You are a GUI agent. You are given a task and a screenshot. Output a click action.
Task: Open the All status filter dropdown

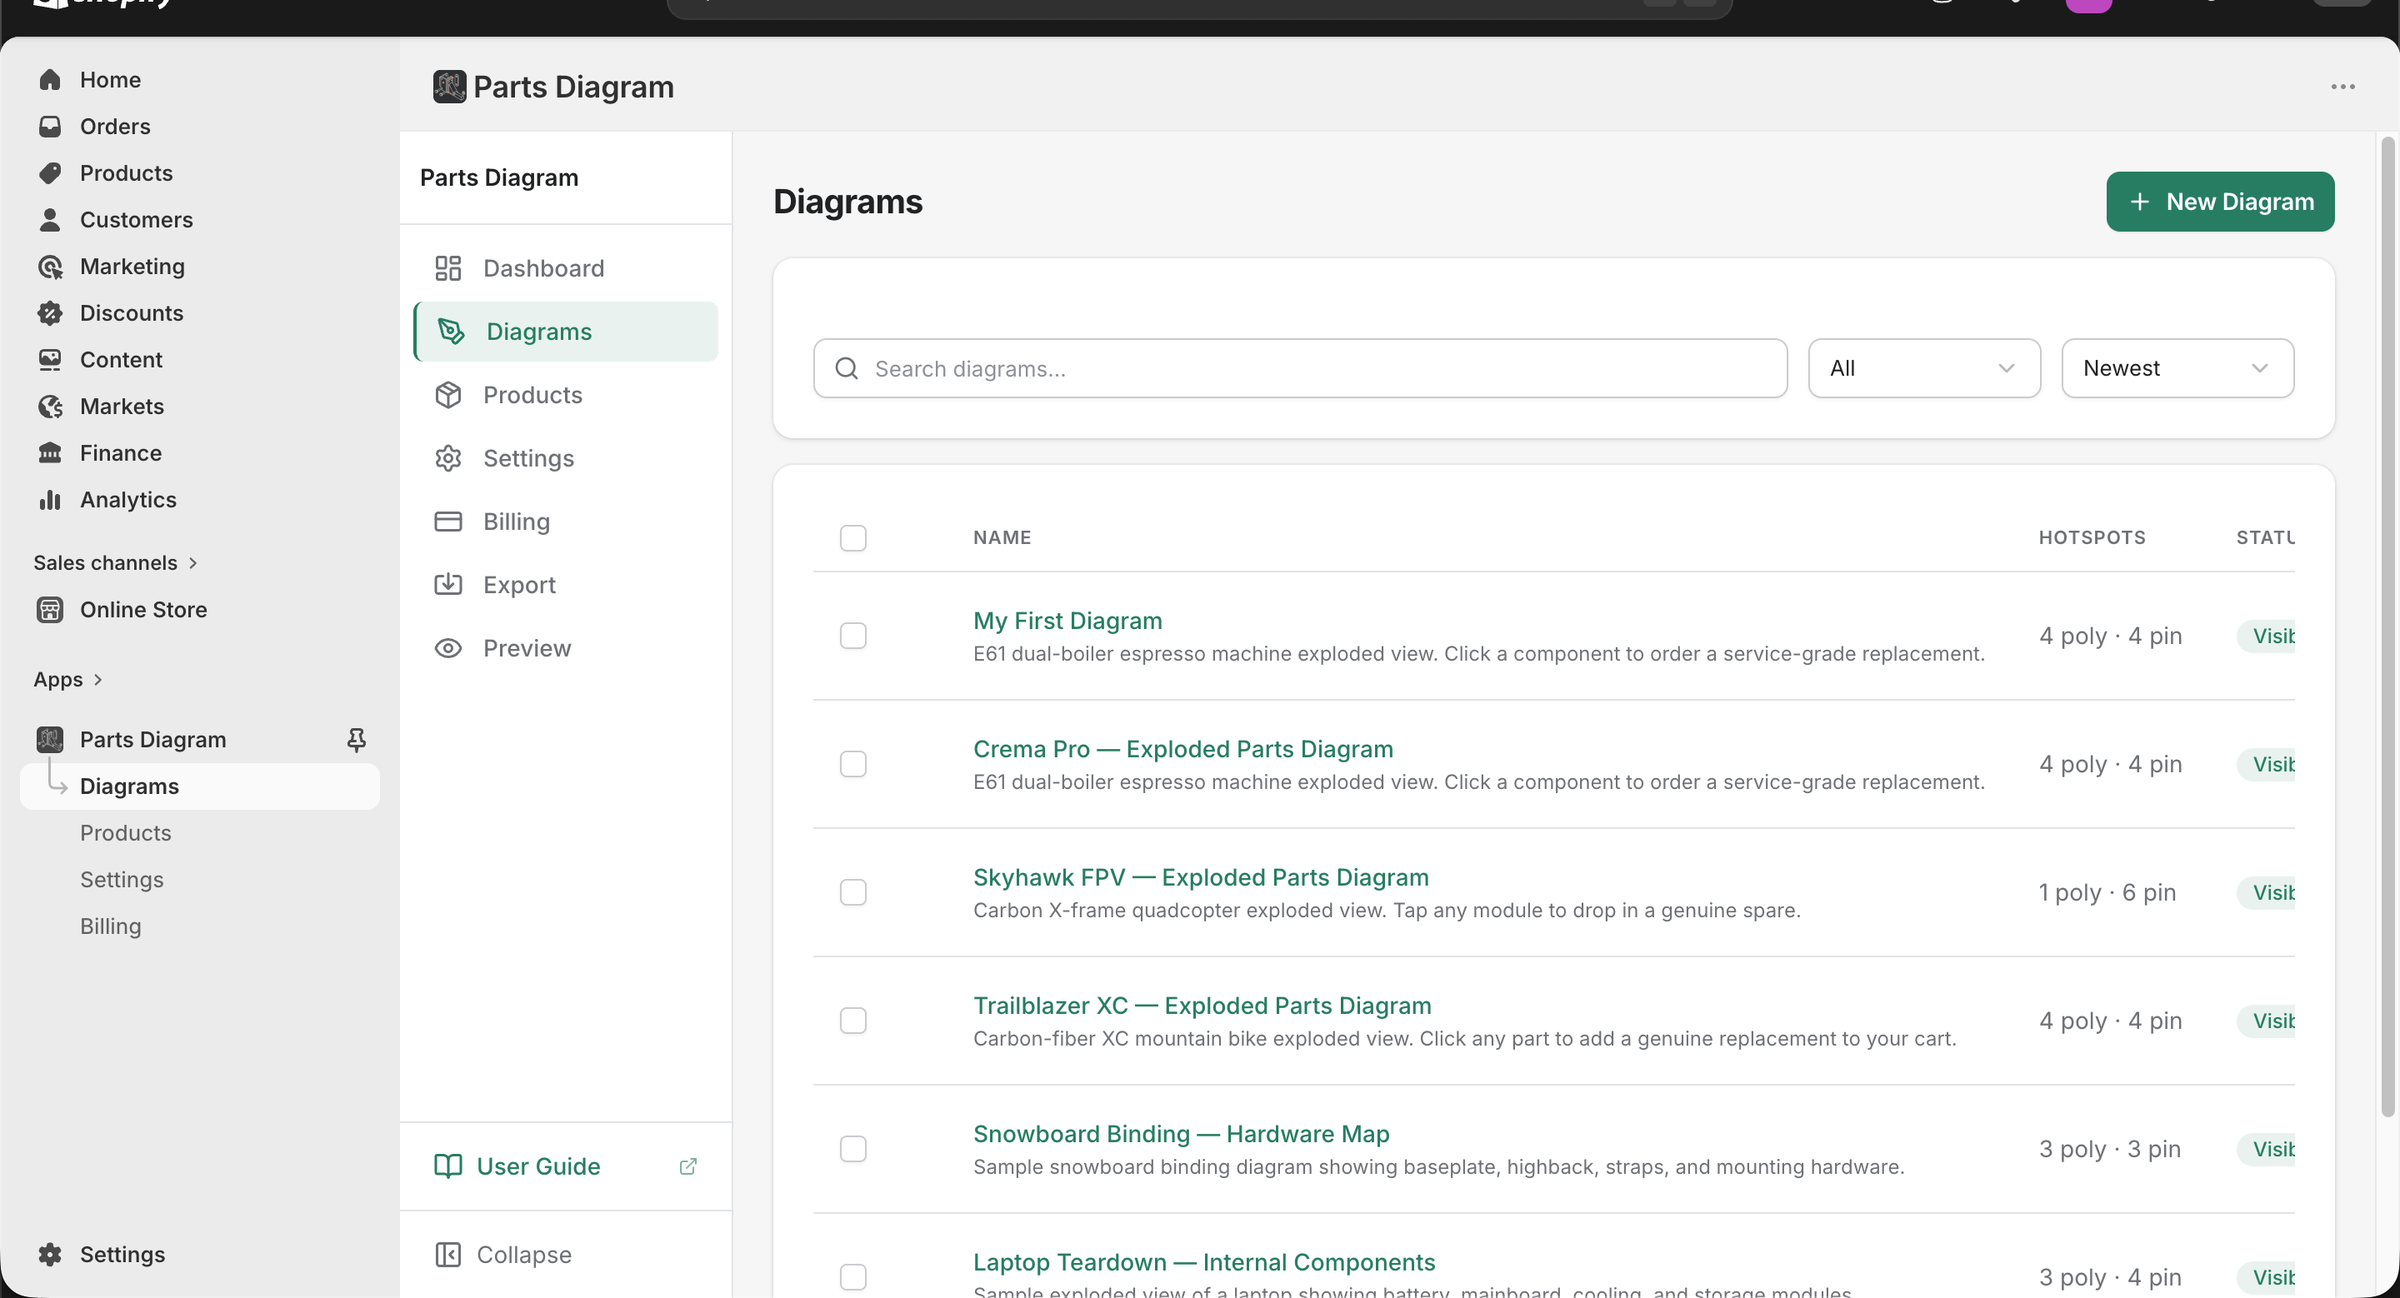[1924, 368]
